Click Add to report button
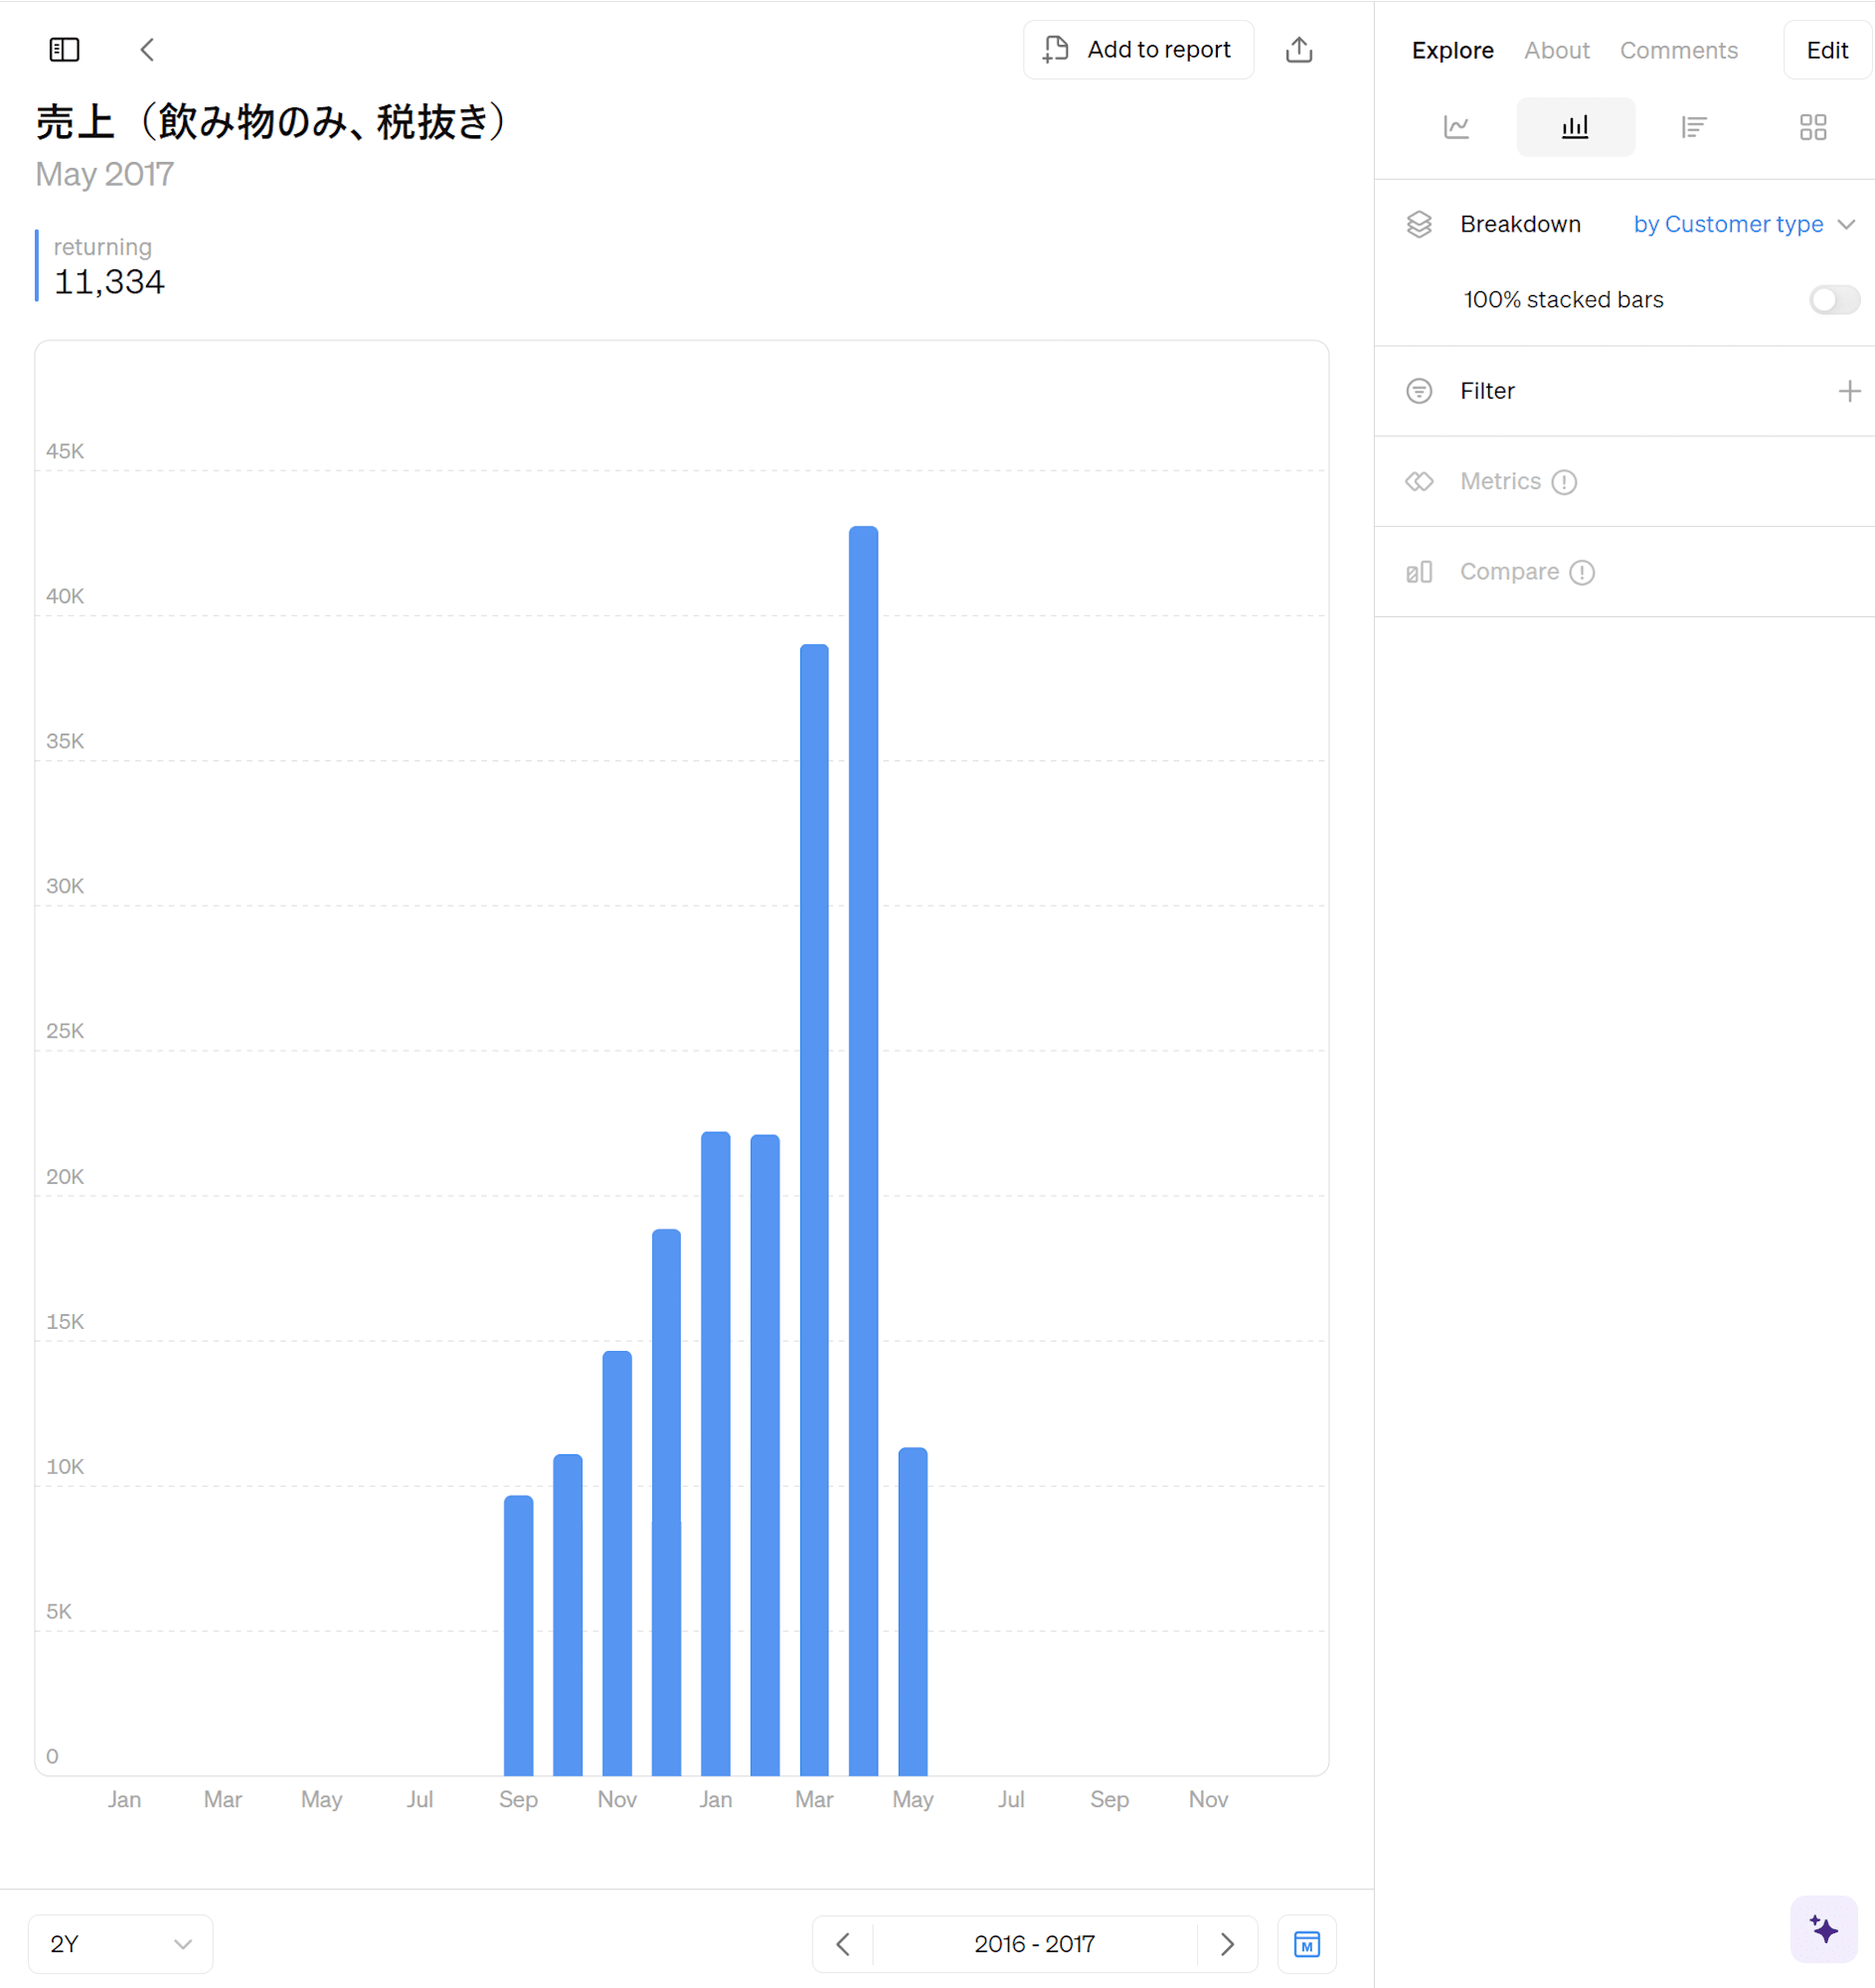This screenshot has width=1875, height=1988. tap(1138, 49)
